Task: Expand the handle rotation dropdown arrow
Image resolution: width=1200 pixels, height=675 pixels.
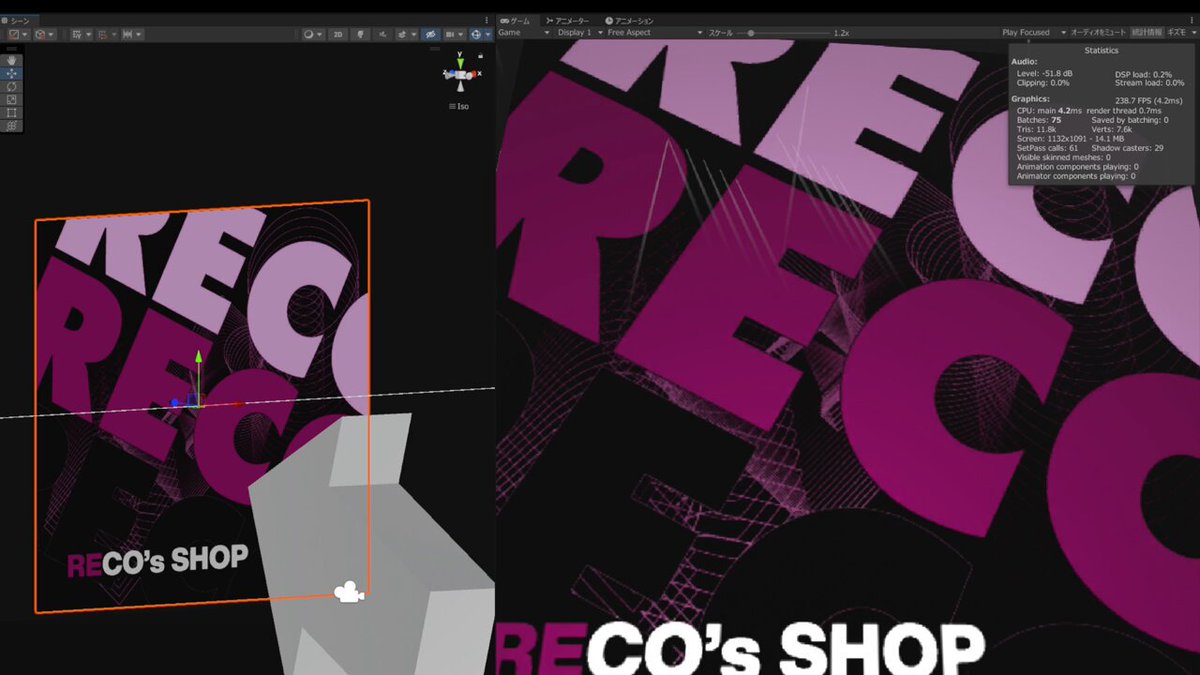Action: point(51,34)
